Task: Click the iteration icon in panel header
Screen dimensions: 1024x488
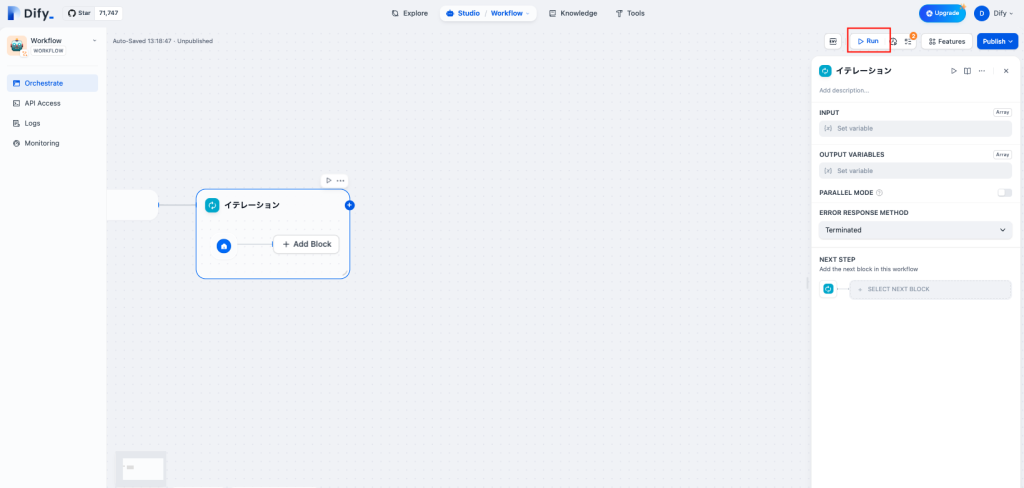Action: click(x=825, y=71)
